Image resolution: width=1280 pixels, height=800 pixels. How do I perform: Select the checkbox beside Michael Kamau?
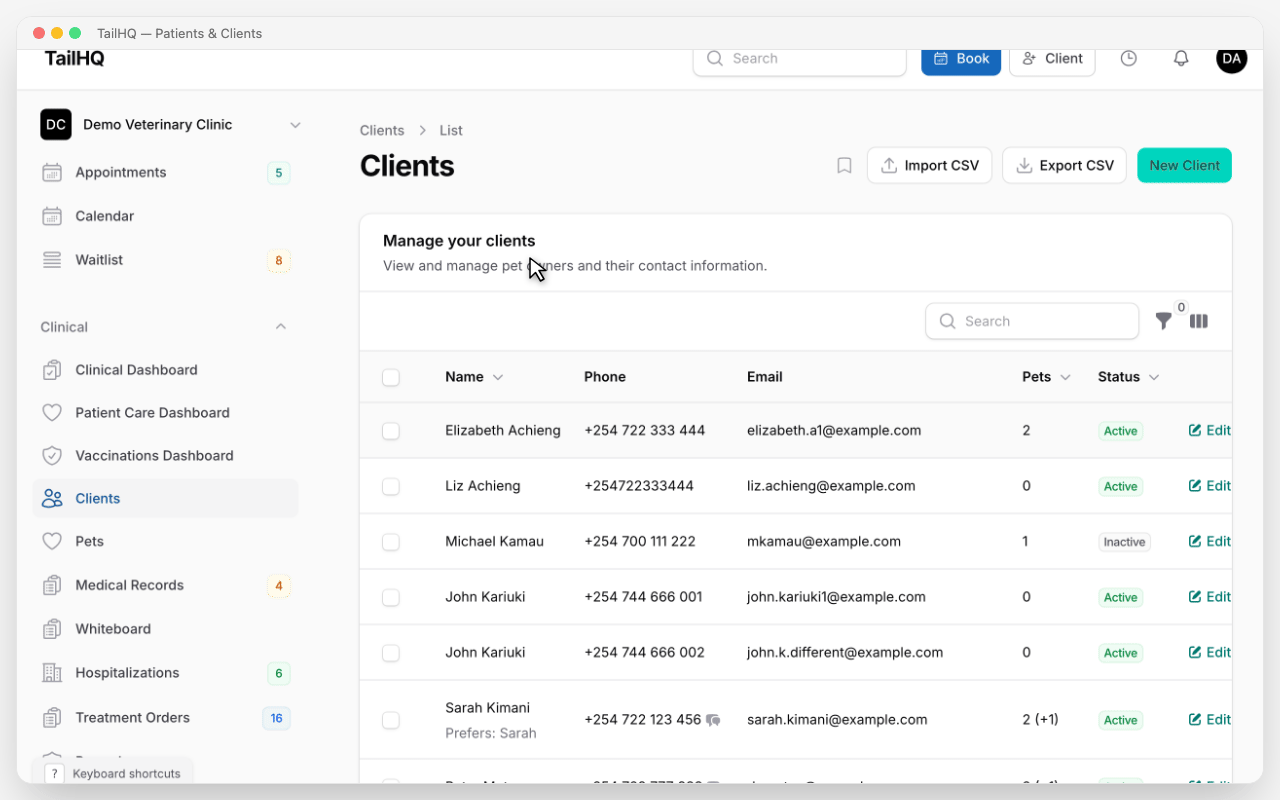point(390,541)
